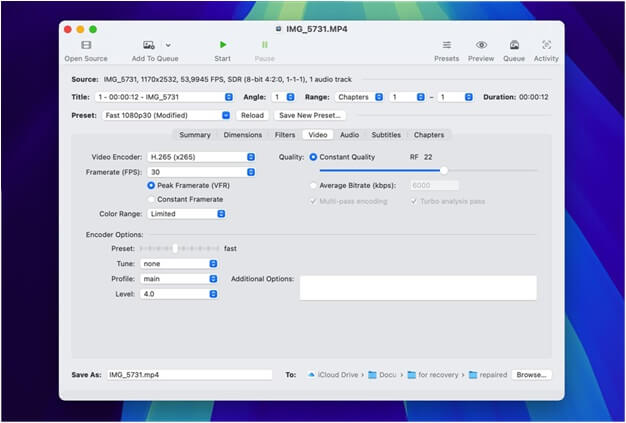Switch to the Dimensions tab
The image size is (626, 423).
[243, 135]
